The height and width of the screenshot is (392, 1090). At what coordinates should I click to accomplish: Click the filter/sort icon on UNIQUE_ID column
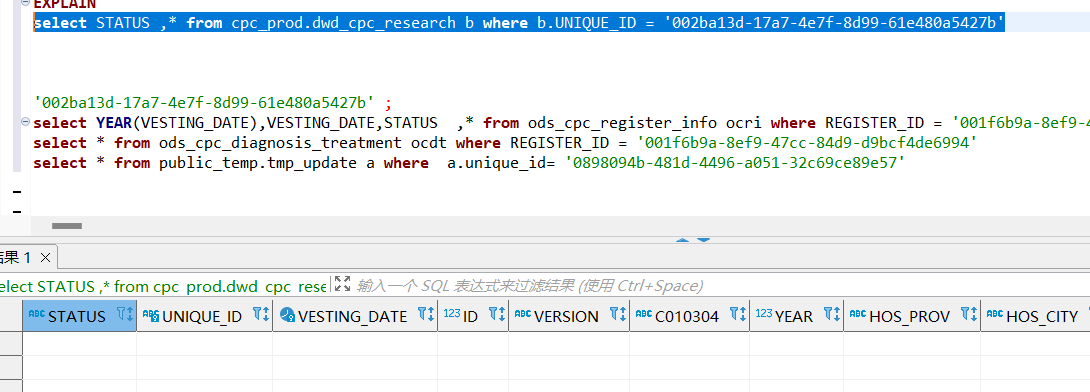tap(261, 314)
